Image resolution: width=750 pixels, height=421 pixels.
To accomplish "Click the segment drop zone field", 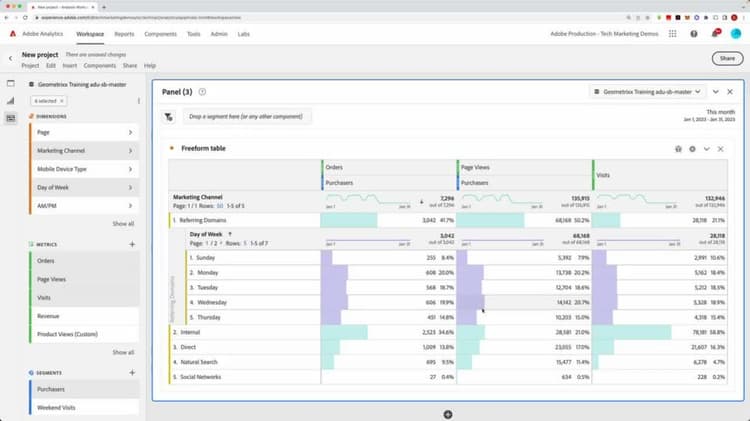I will pos(247,117).
